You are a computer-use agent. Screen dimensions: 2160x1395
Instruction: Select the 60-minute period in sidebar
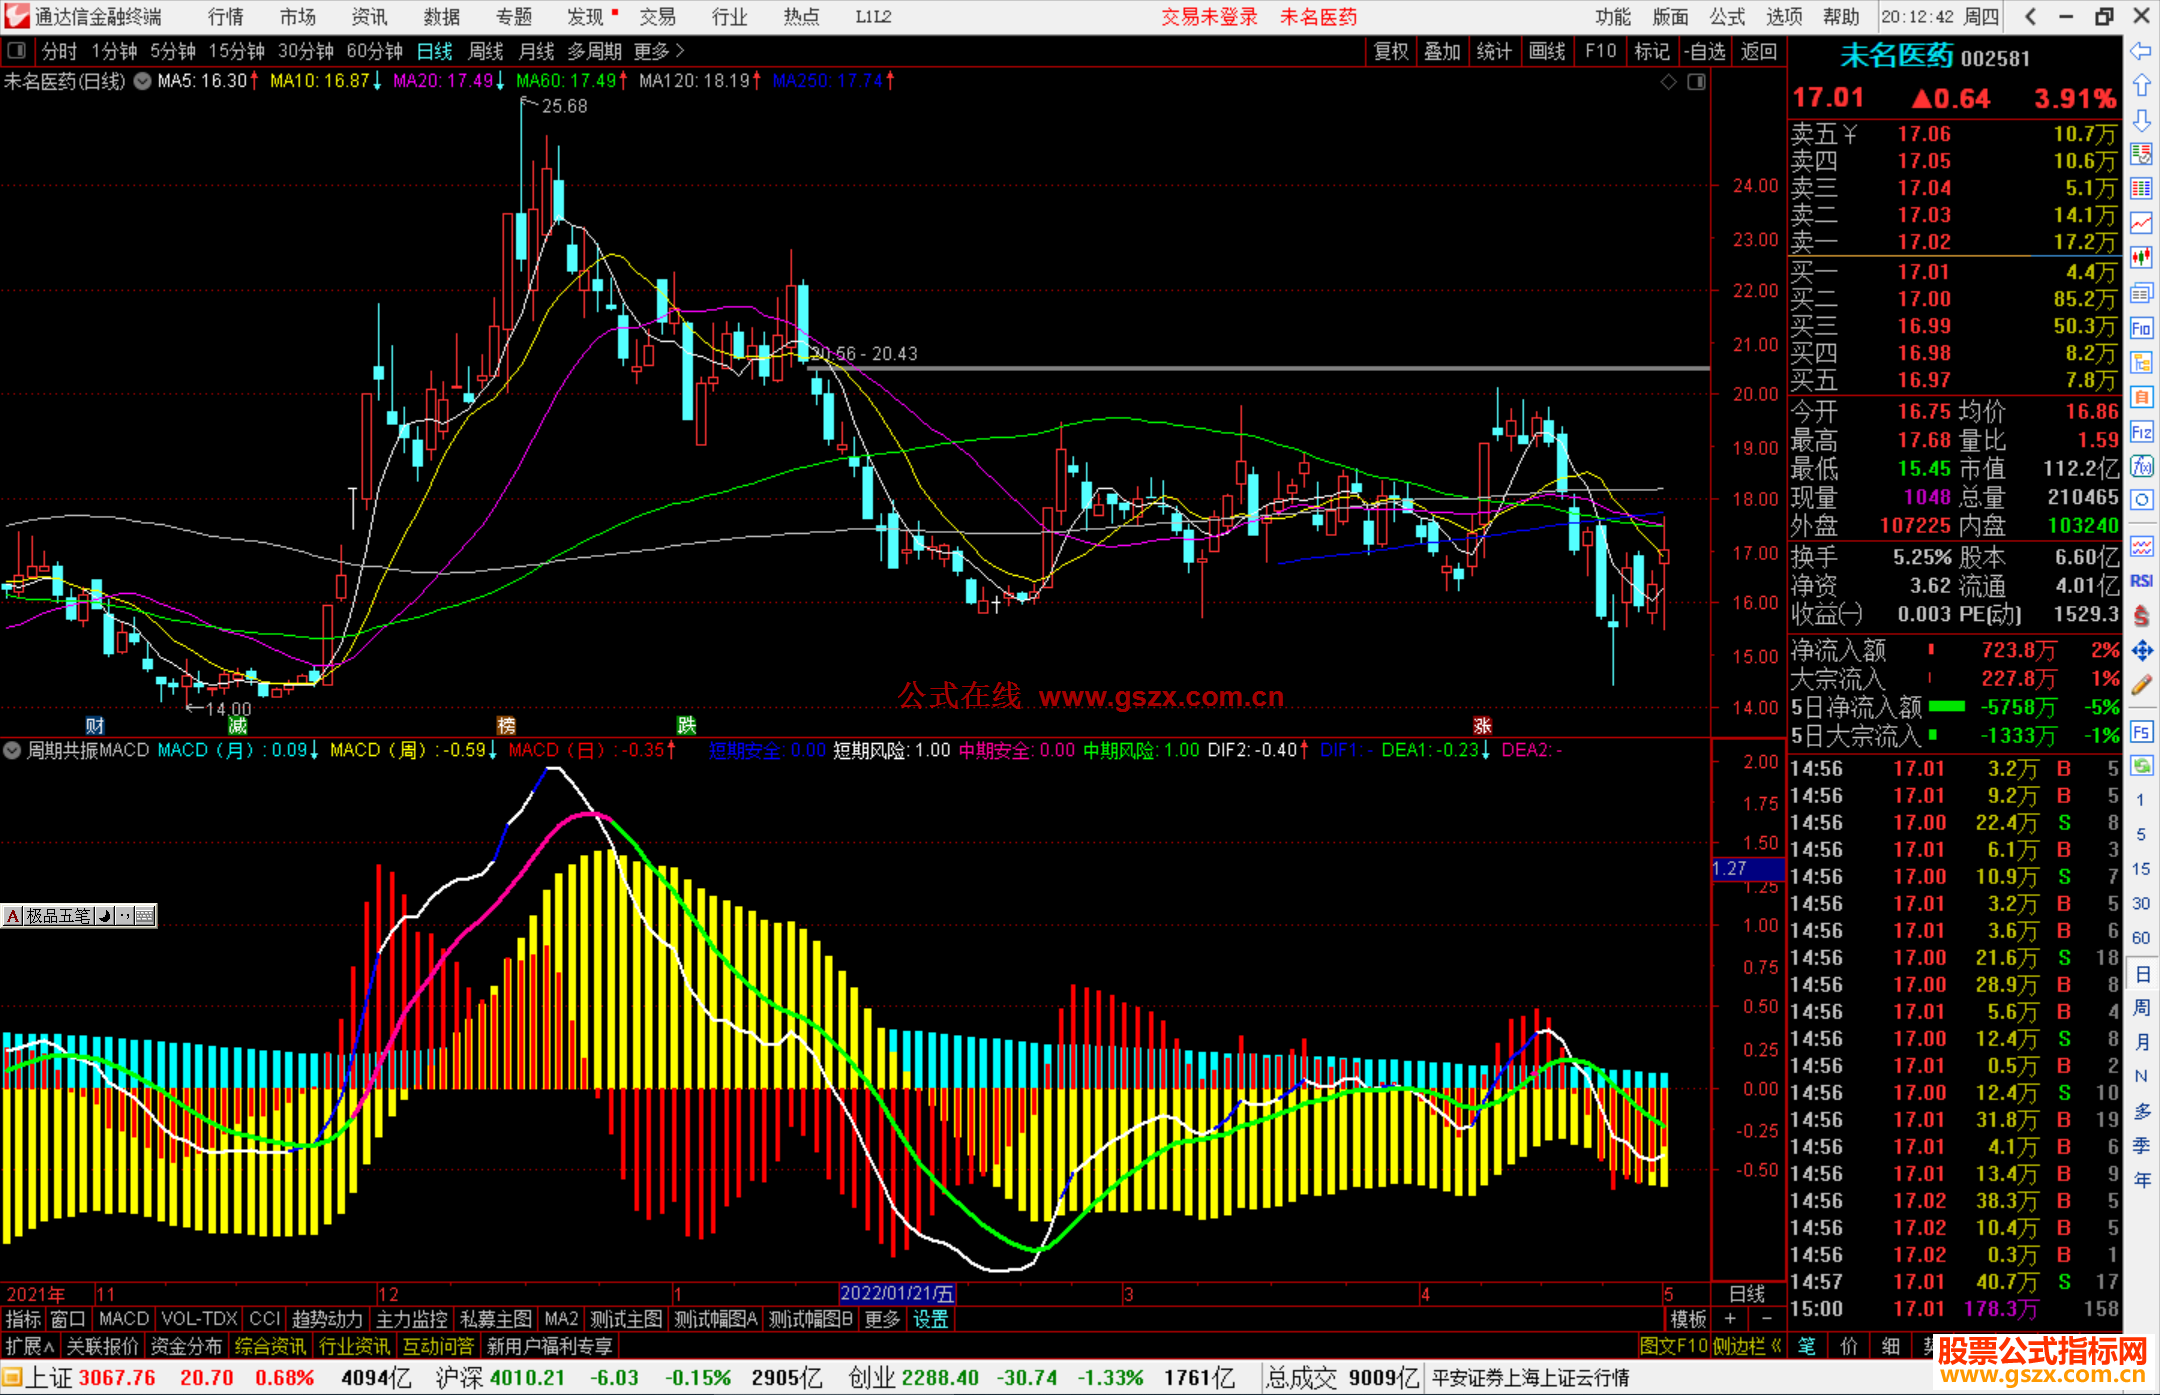[2140, 938]
